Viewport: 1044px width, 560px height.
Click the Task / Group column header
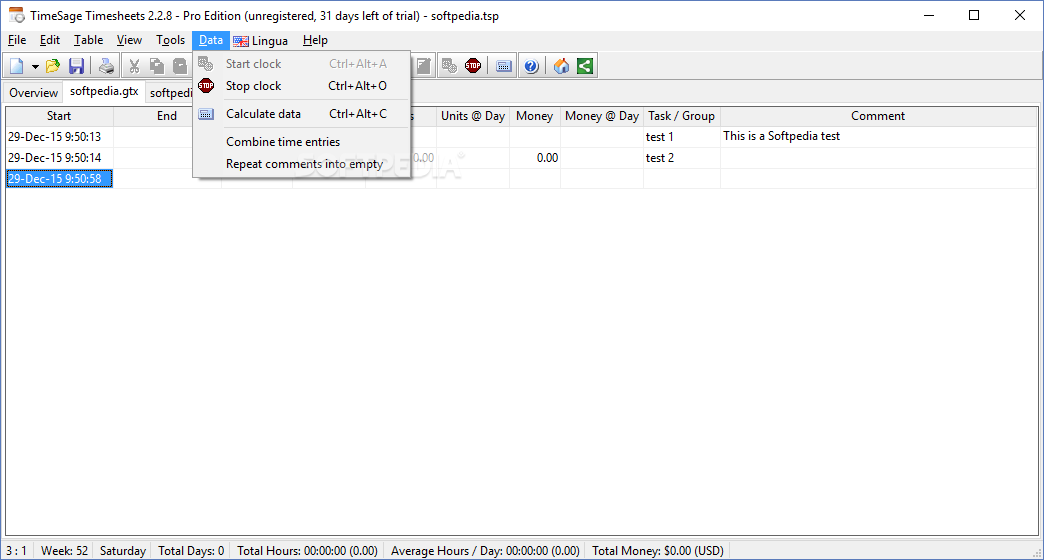[681, 116]
